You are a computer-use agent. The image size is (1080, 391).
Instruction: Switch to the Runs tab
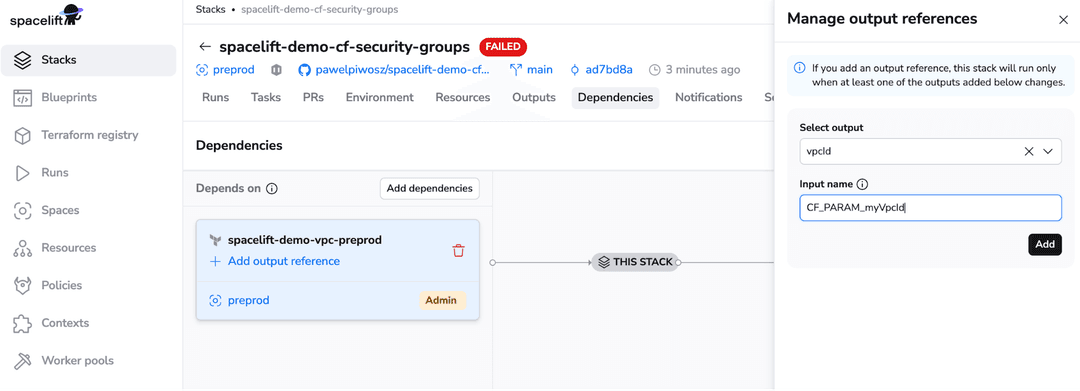[x=216, y=98]
